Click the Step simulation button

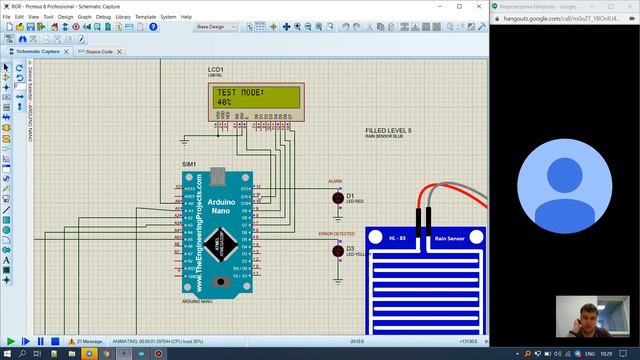click(x=25, y=341)
